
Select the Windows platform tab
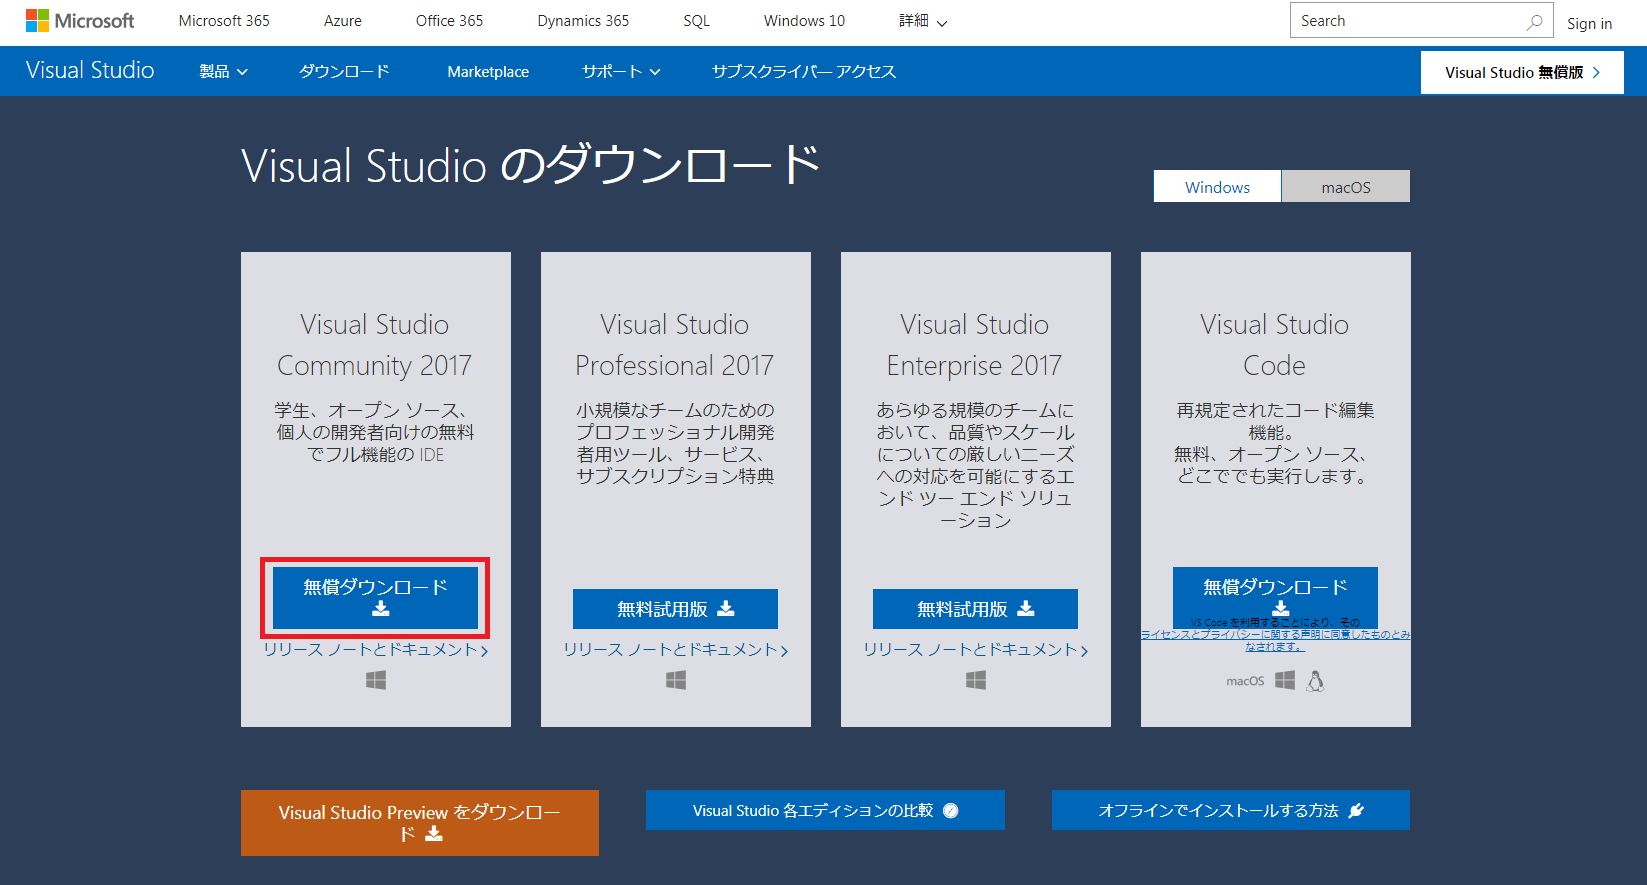click(1217, 187)
